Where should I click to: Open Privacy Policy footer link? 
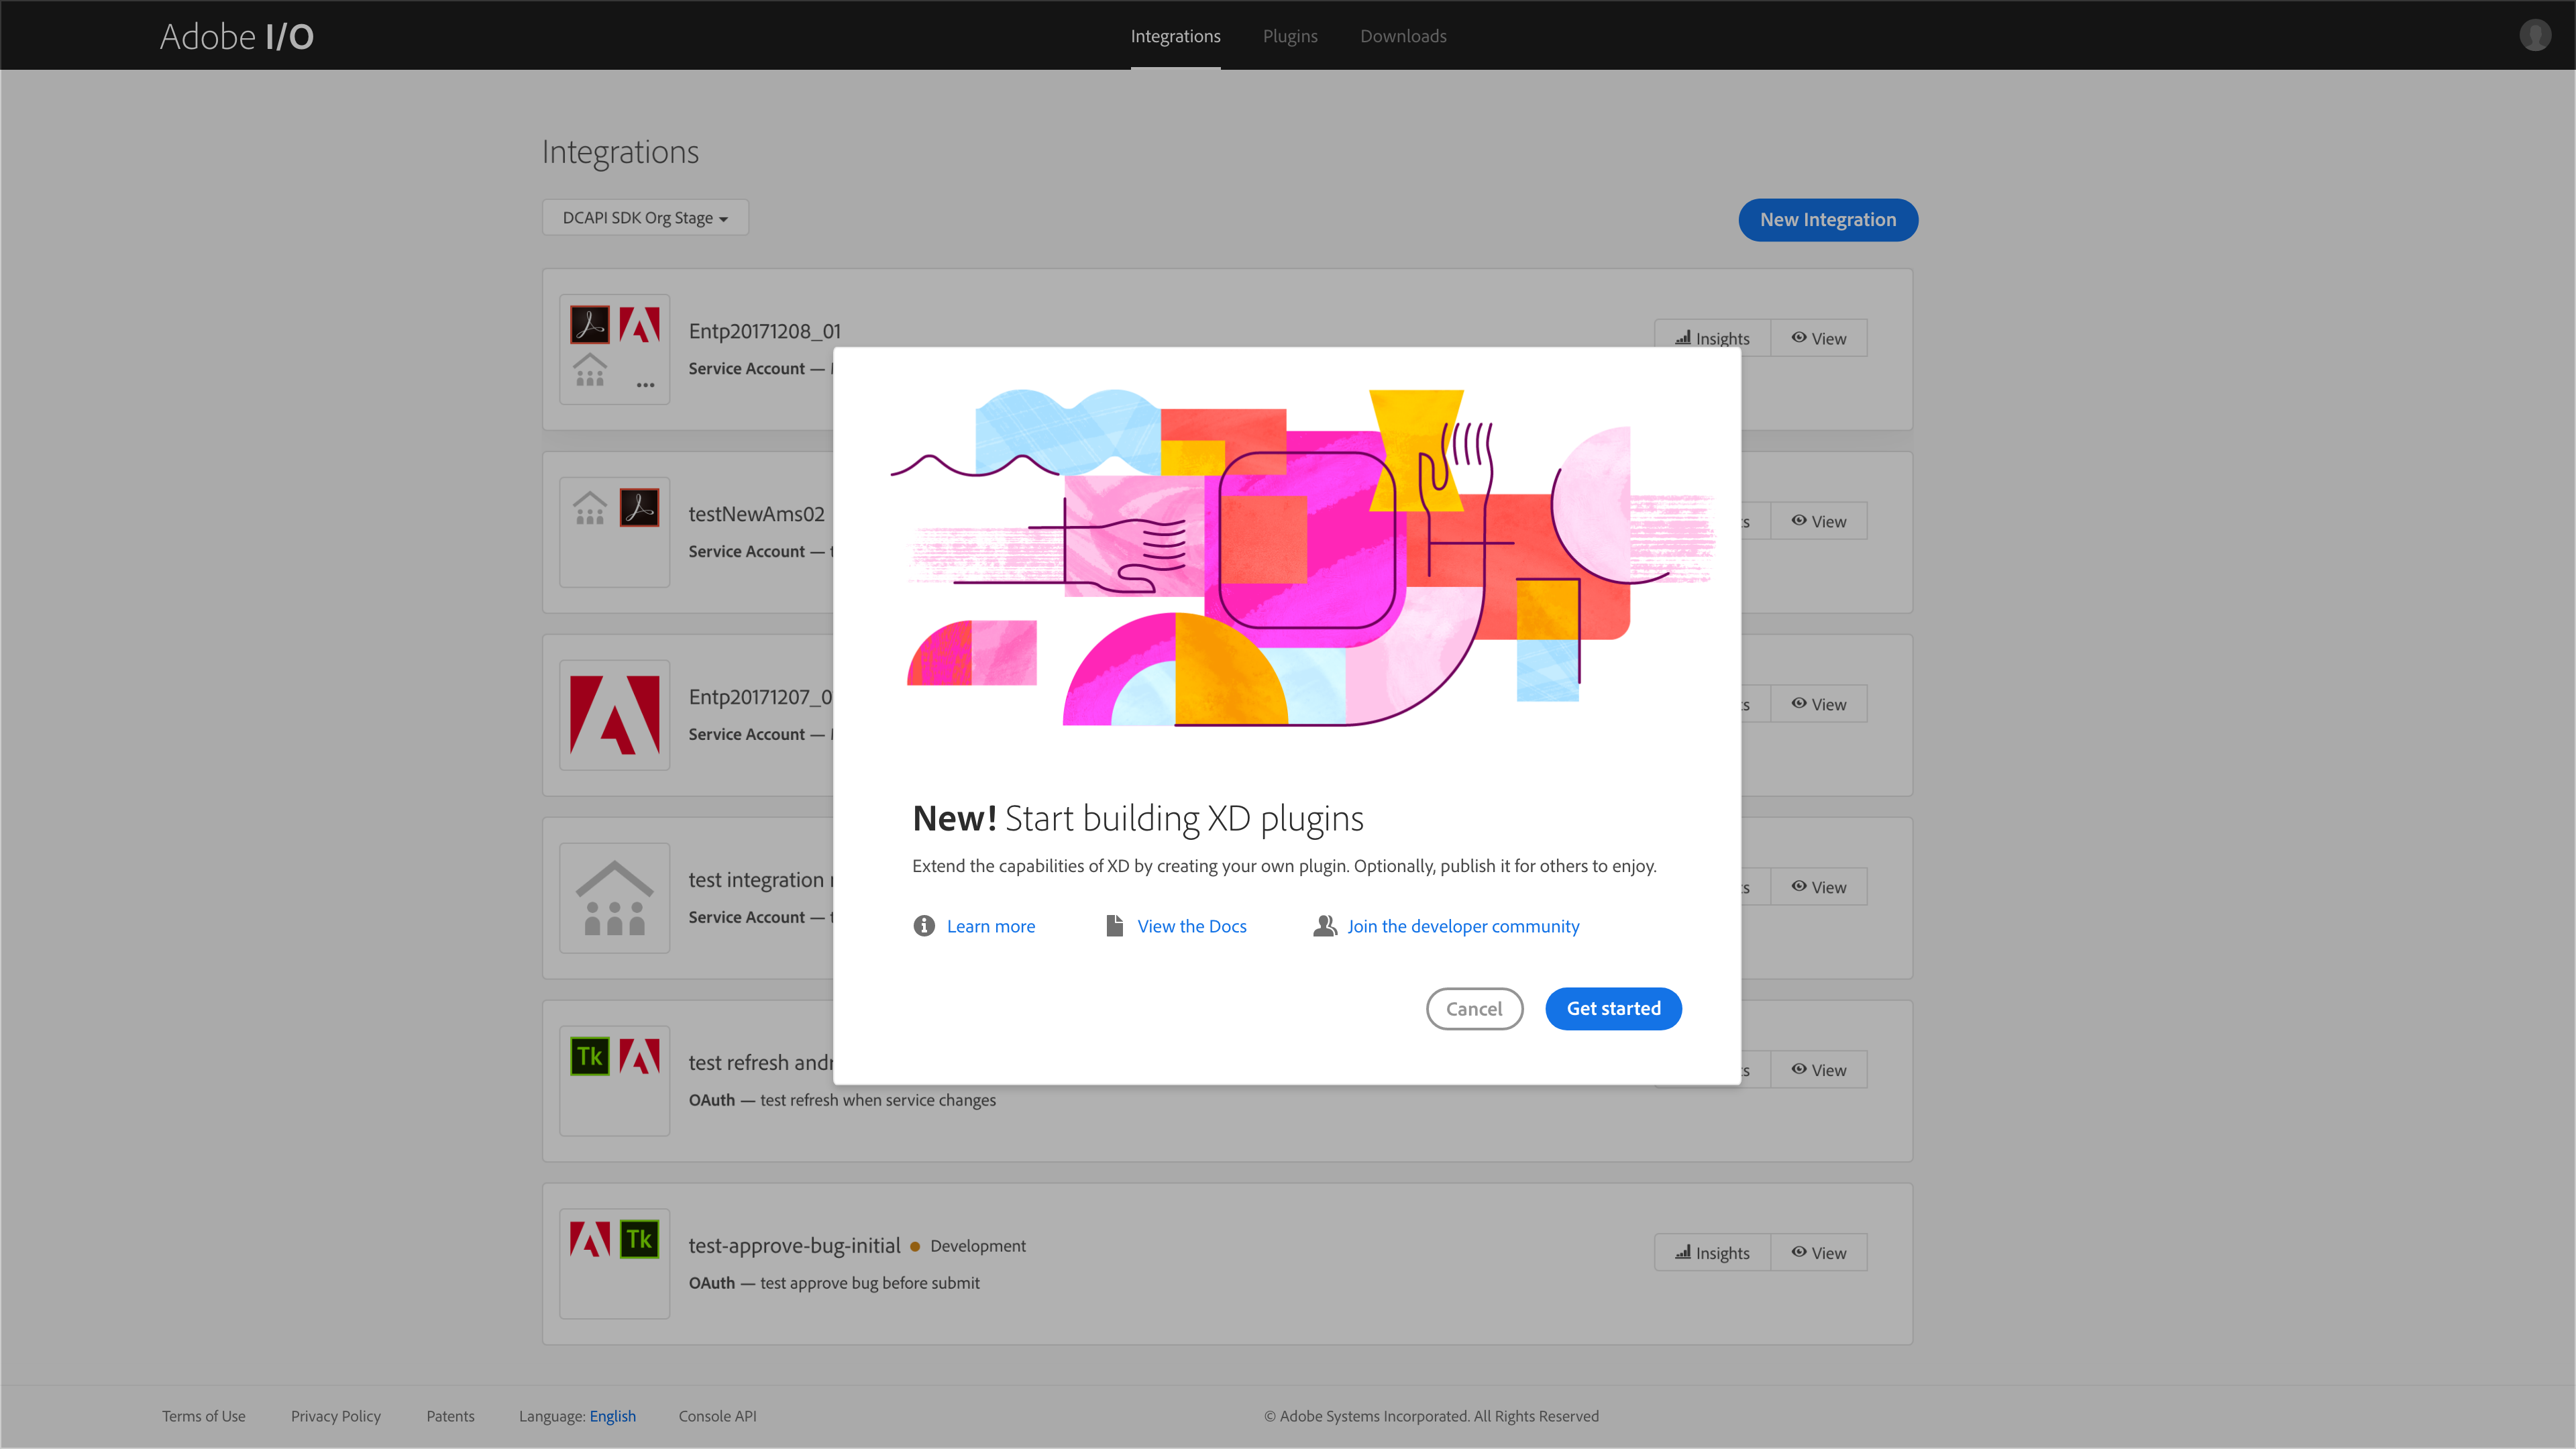335,1416
